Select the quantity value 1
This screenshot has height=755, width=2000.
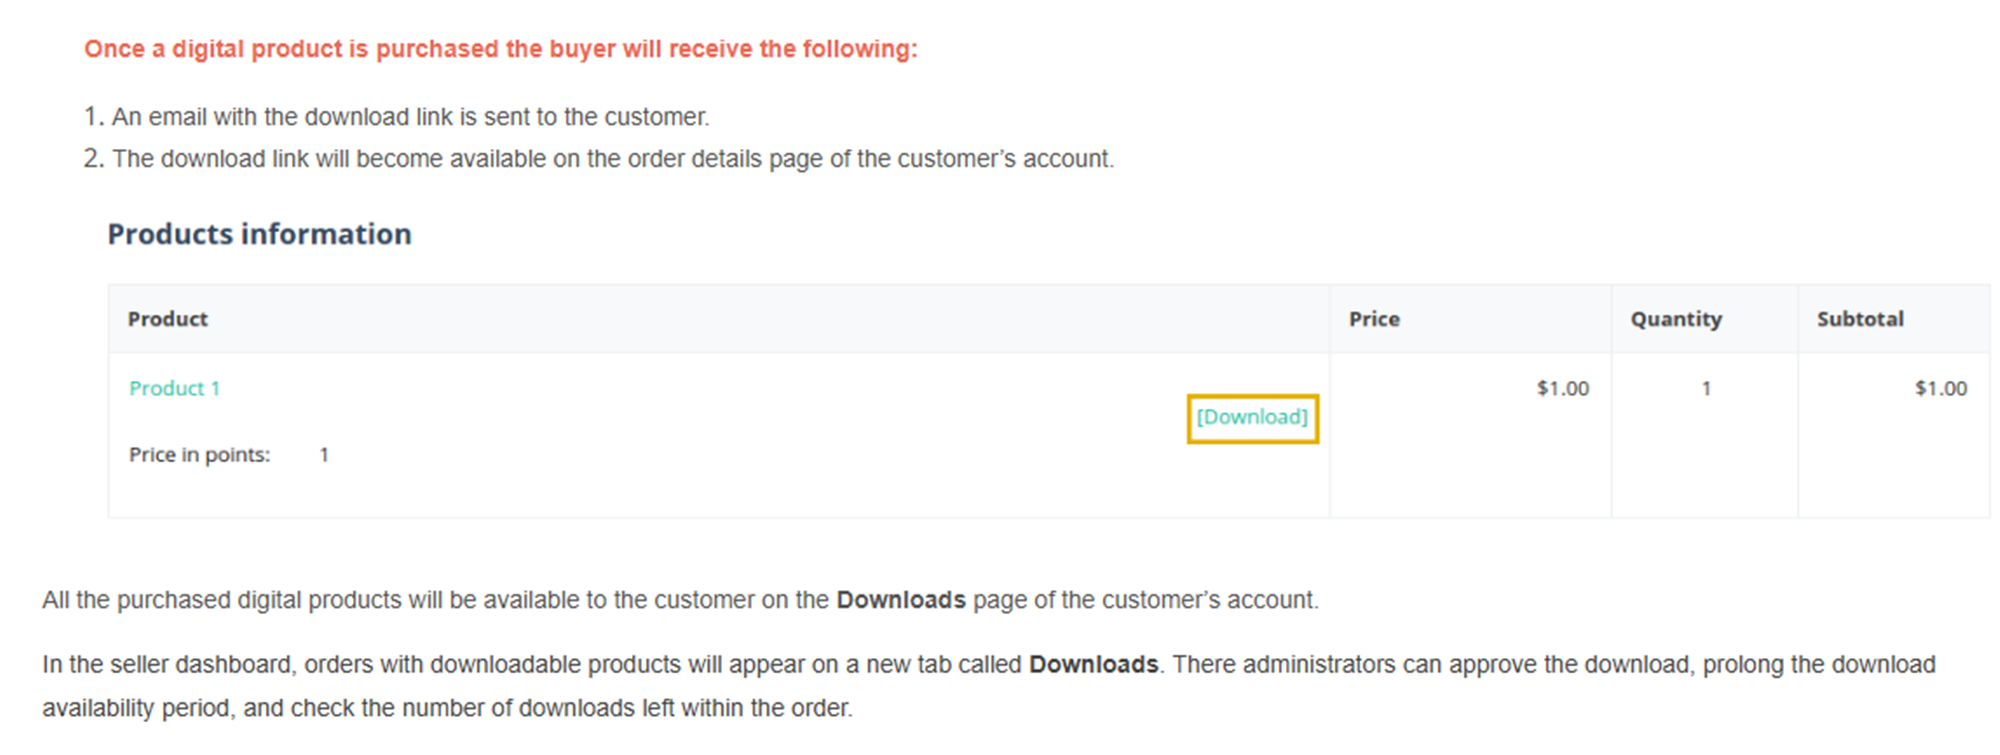pyautogui.click(x=1706, y=388)
